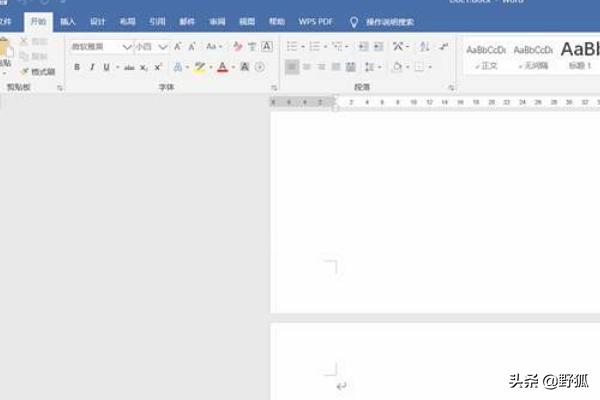Toggle Italic formatting
This screenshot has height=400, width=600.
[x=92, y=67]
